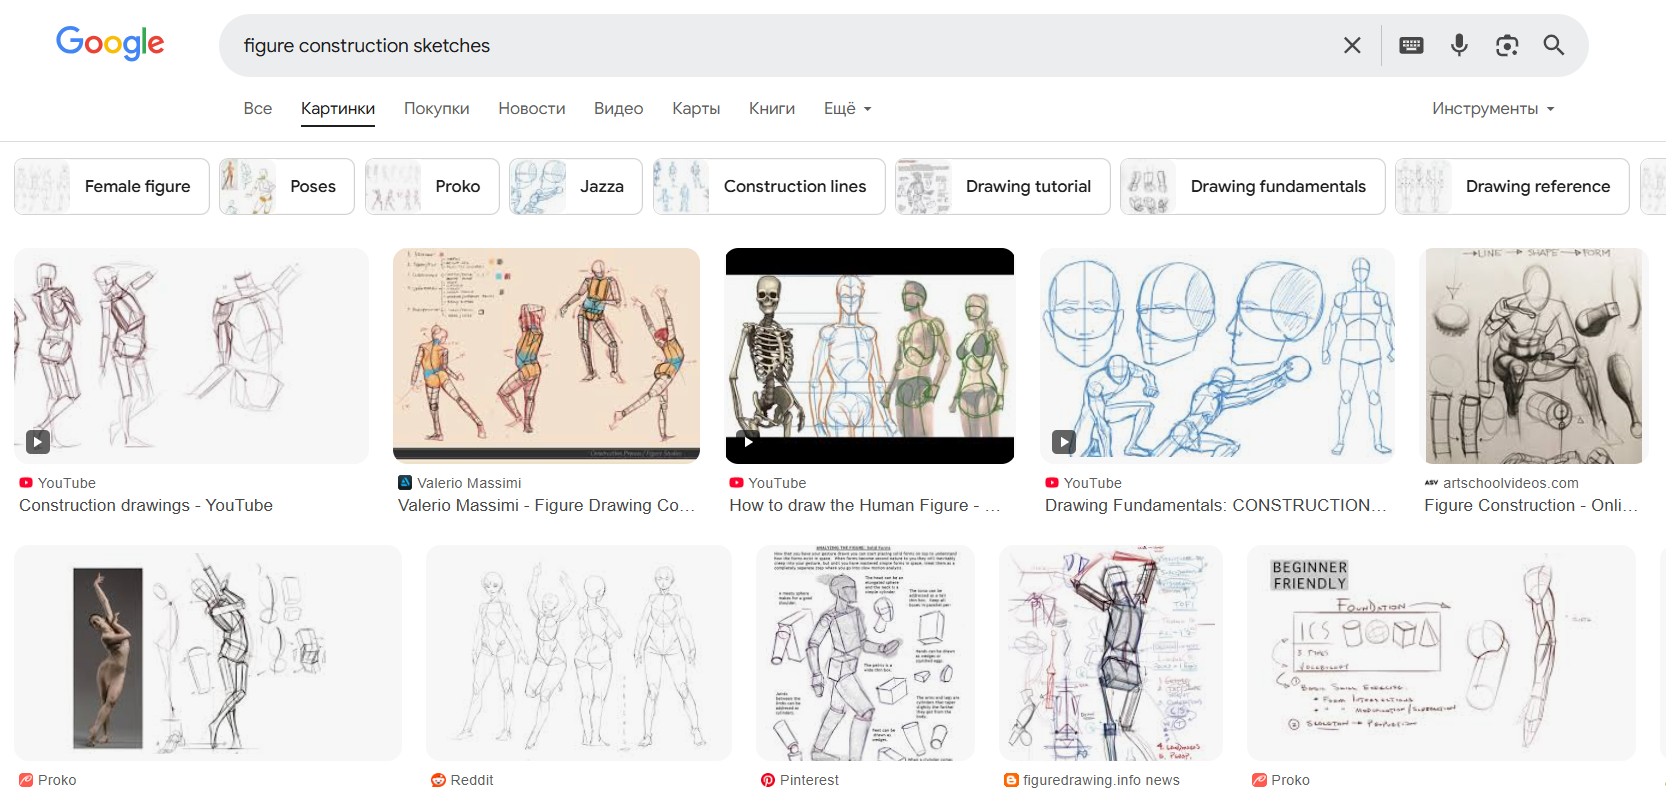Select the Картинки tab
This screenshot has width=1666, height=789.
click(x=338, y=108)
